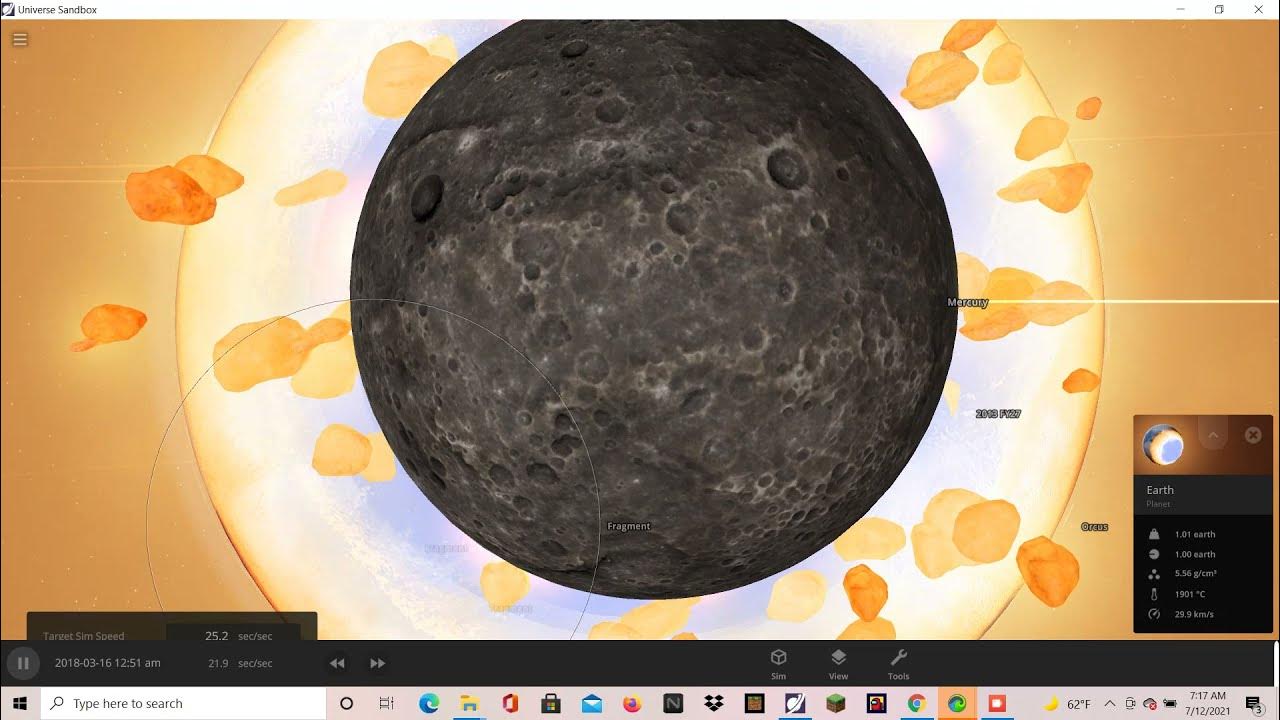Click the mass weight icon

[1154, 534]
